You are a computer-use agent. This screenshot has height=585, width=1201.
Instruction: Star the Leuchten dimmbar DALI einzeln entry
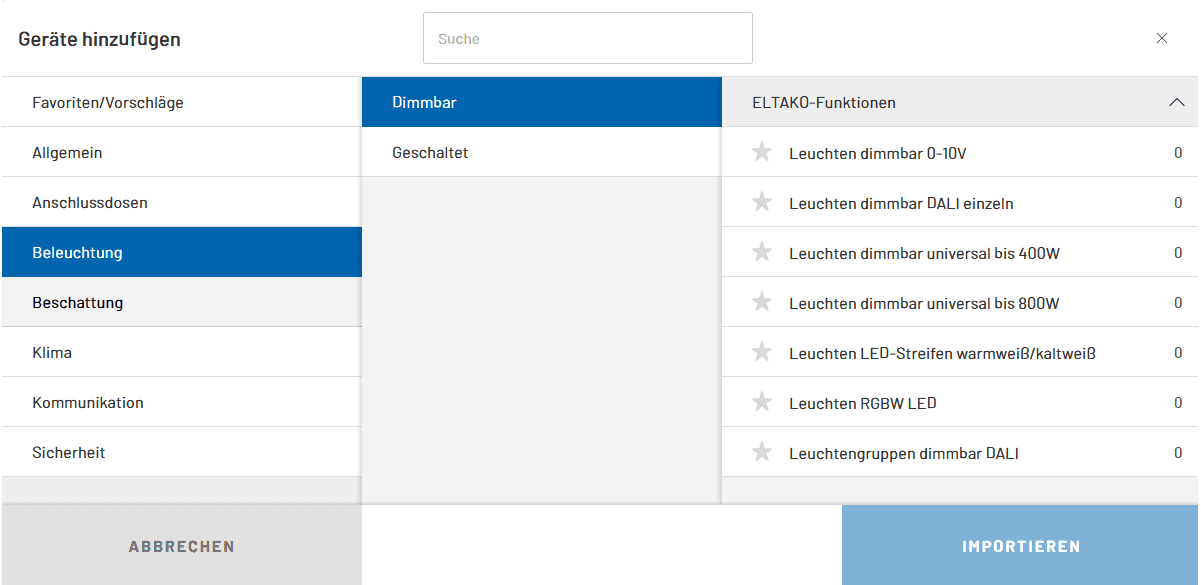click(x=762, y=203)
